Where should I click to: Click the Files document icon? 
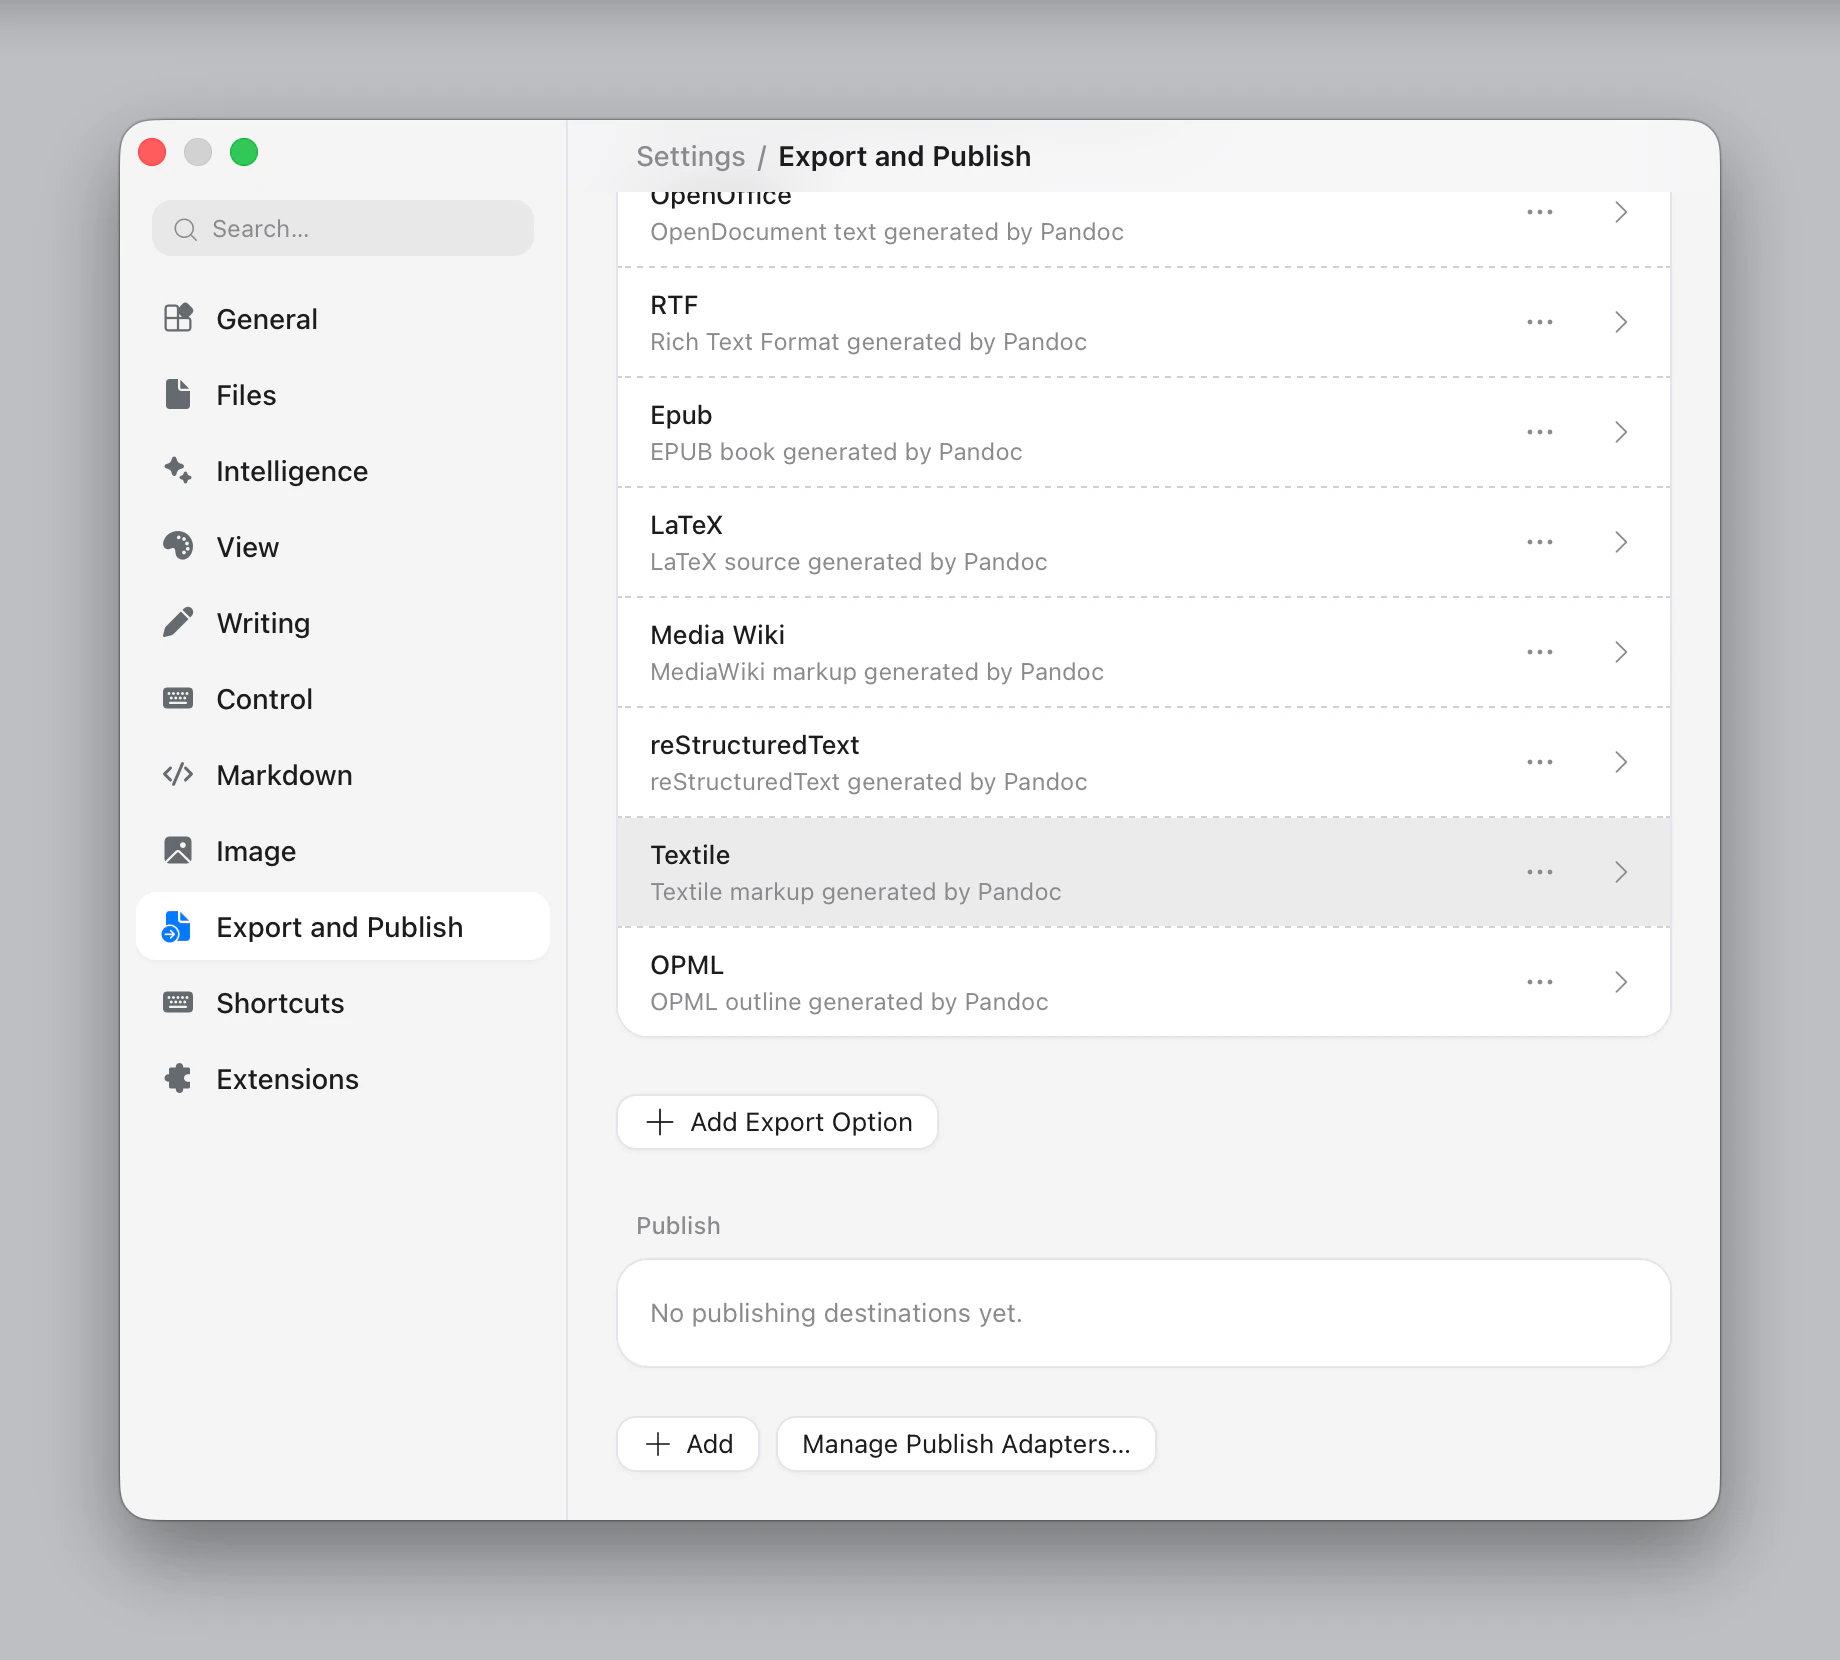pyautogui.click(x=178, y=395)
